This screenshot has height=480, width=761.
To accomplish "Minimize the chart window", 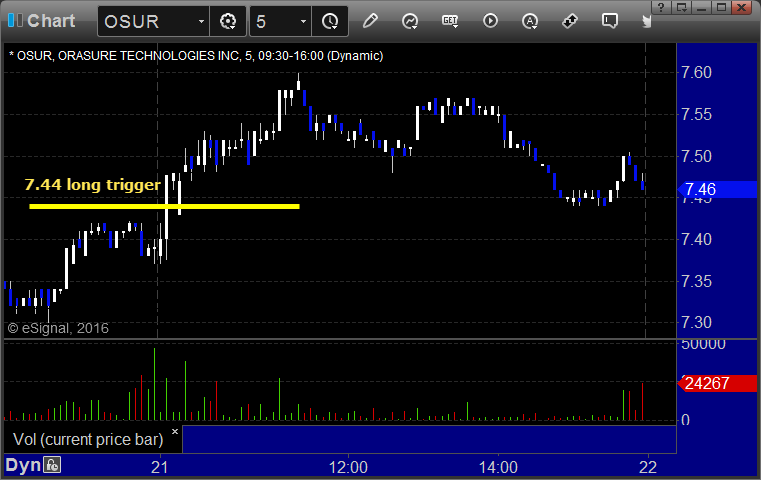I will click(701, 7).
